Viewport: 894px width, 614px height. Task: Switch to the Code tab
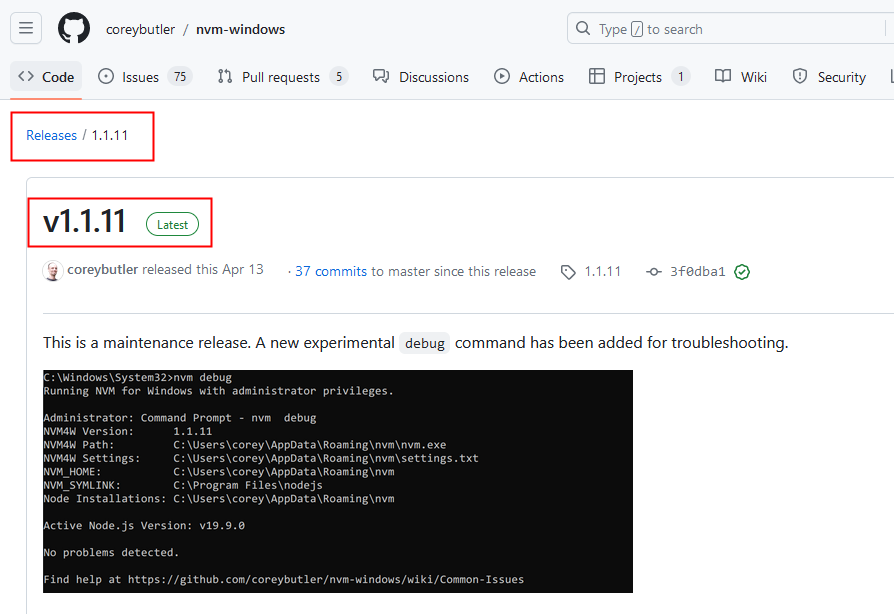pos(46,76)
